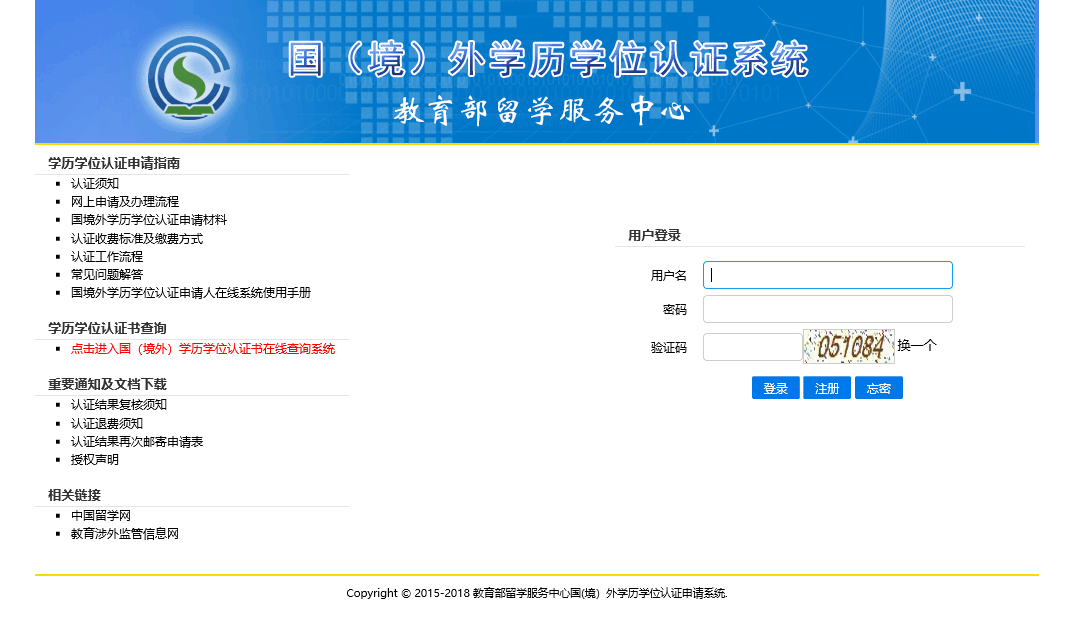Click the 重要通知及文档下载 heading
The height and width of the screenshot is (644, 1074).
click(x=107, y=384)
